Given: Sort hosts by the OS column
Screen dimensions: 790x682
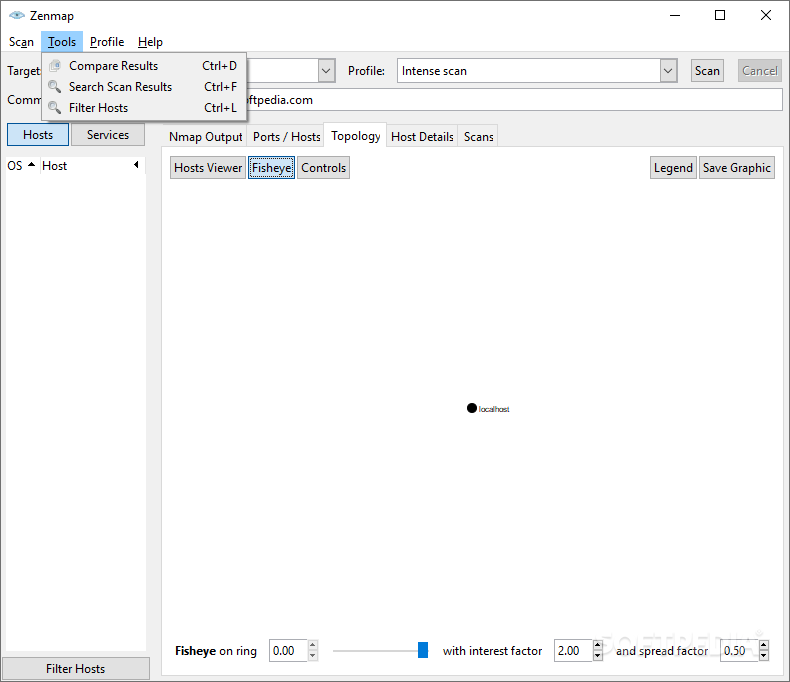Looking at the screenshot, I should [x=21, y=166].
